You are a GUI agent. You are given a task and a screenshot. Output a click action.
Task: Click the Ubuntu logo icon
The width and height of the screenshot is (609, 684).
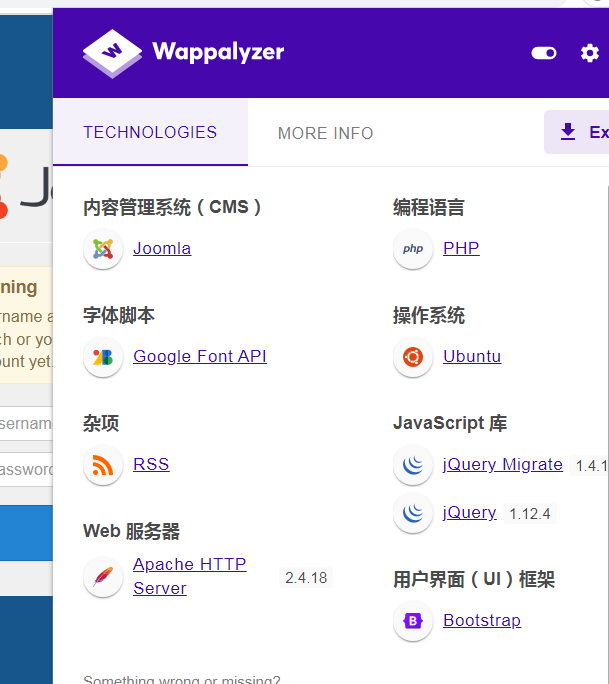pos(413,357)
